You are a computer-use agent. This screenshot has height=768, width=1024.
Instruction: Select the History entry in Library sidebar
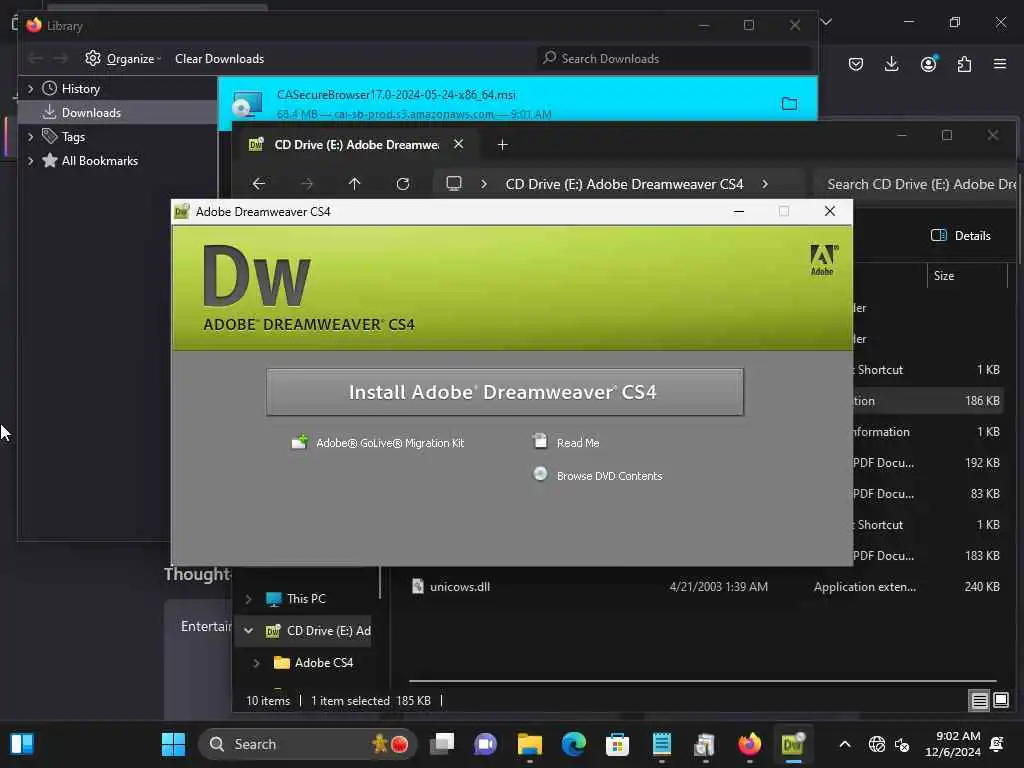pos(80,89)
